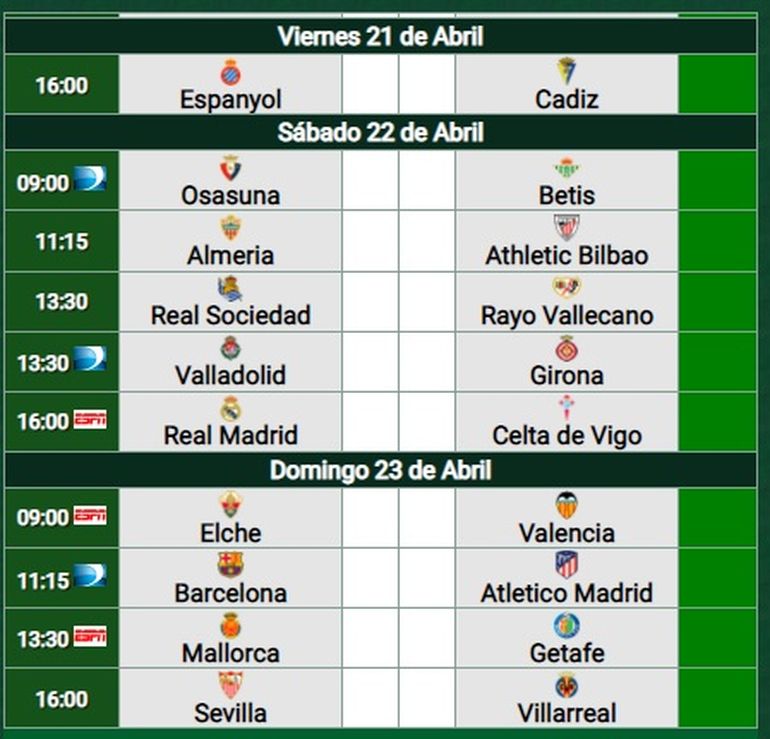Select the Valencia bat crest
The image size is (770, 739).
tap(567, 506)
